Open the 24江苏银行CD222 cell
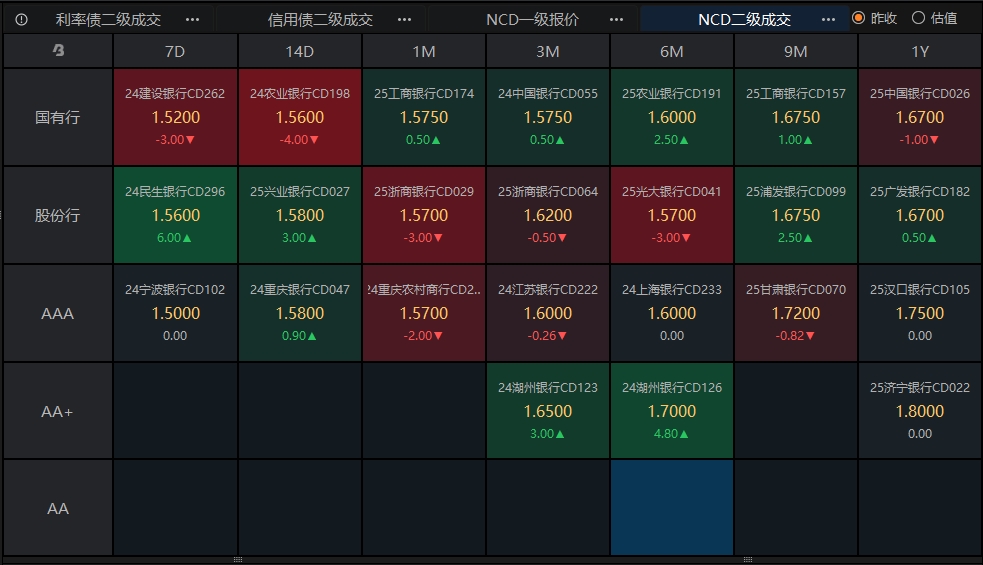 click(548, 313)
